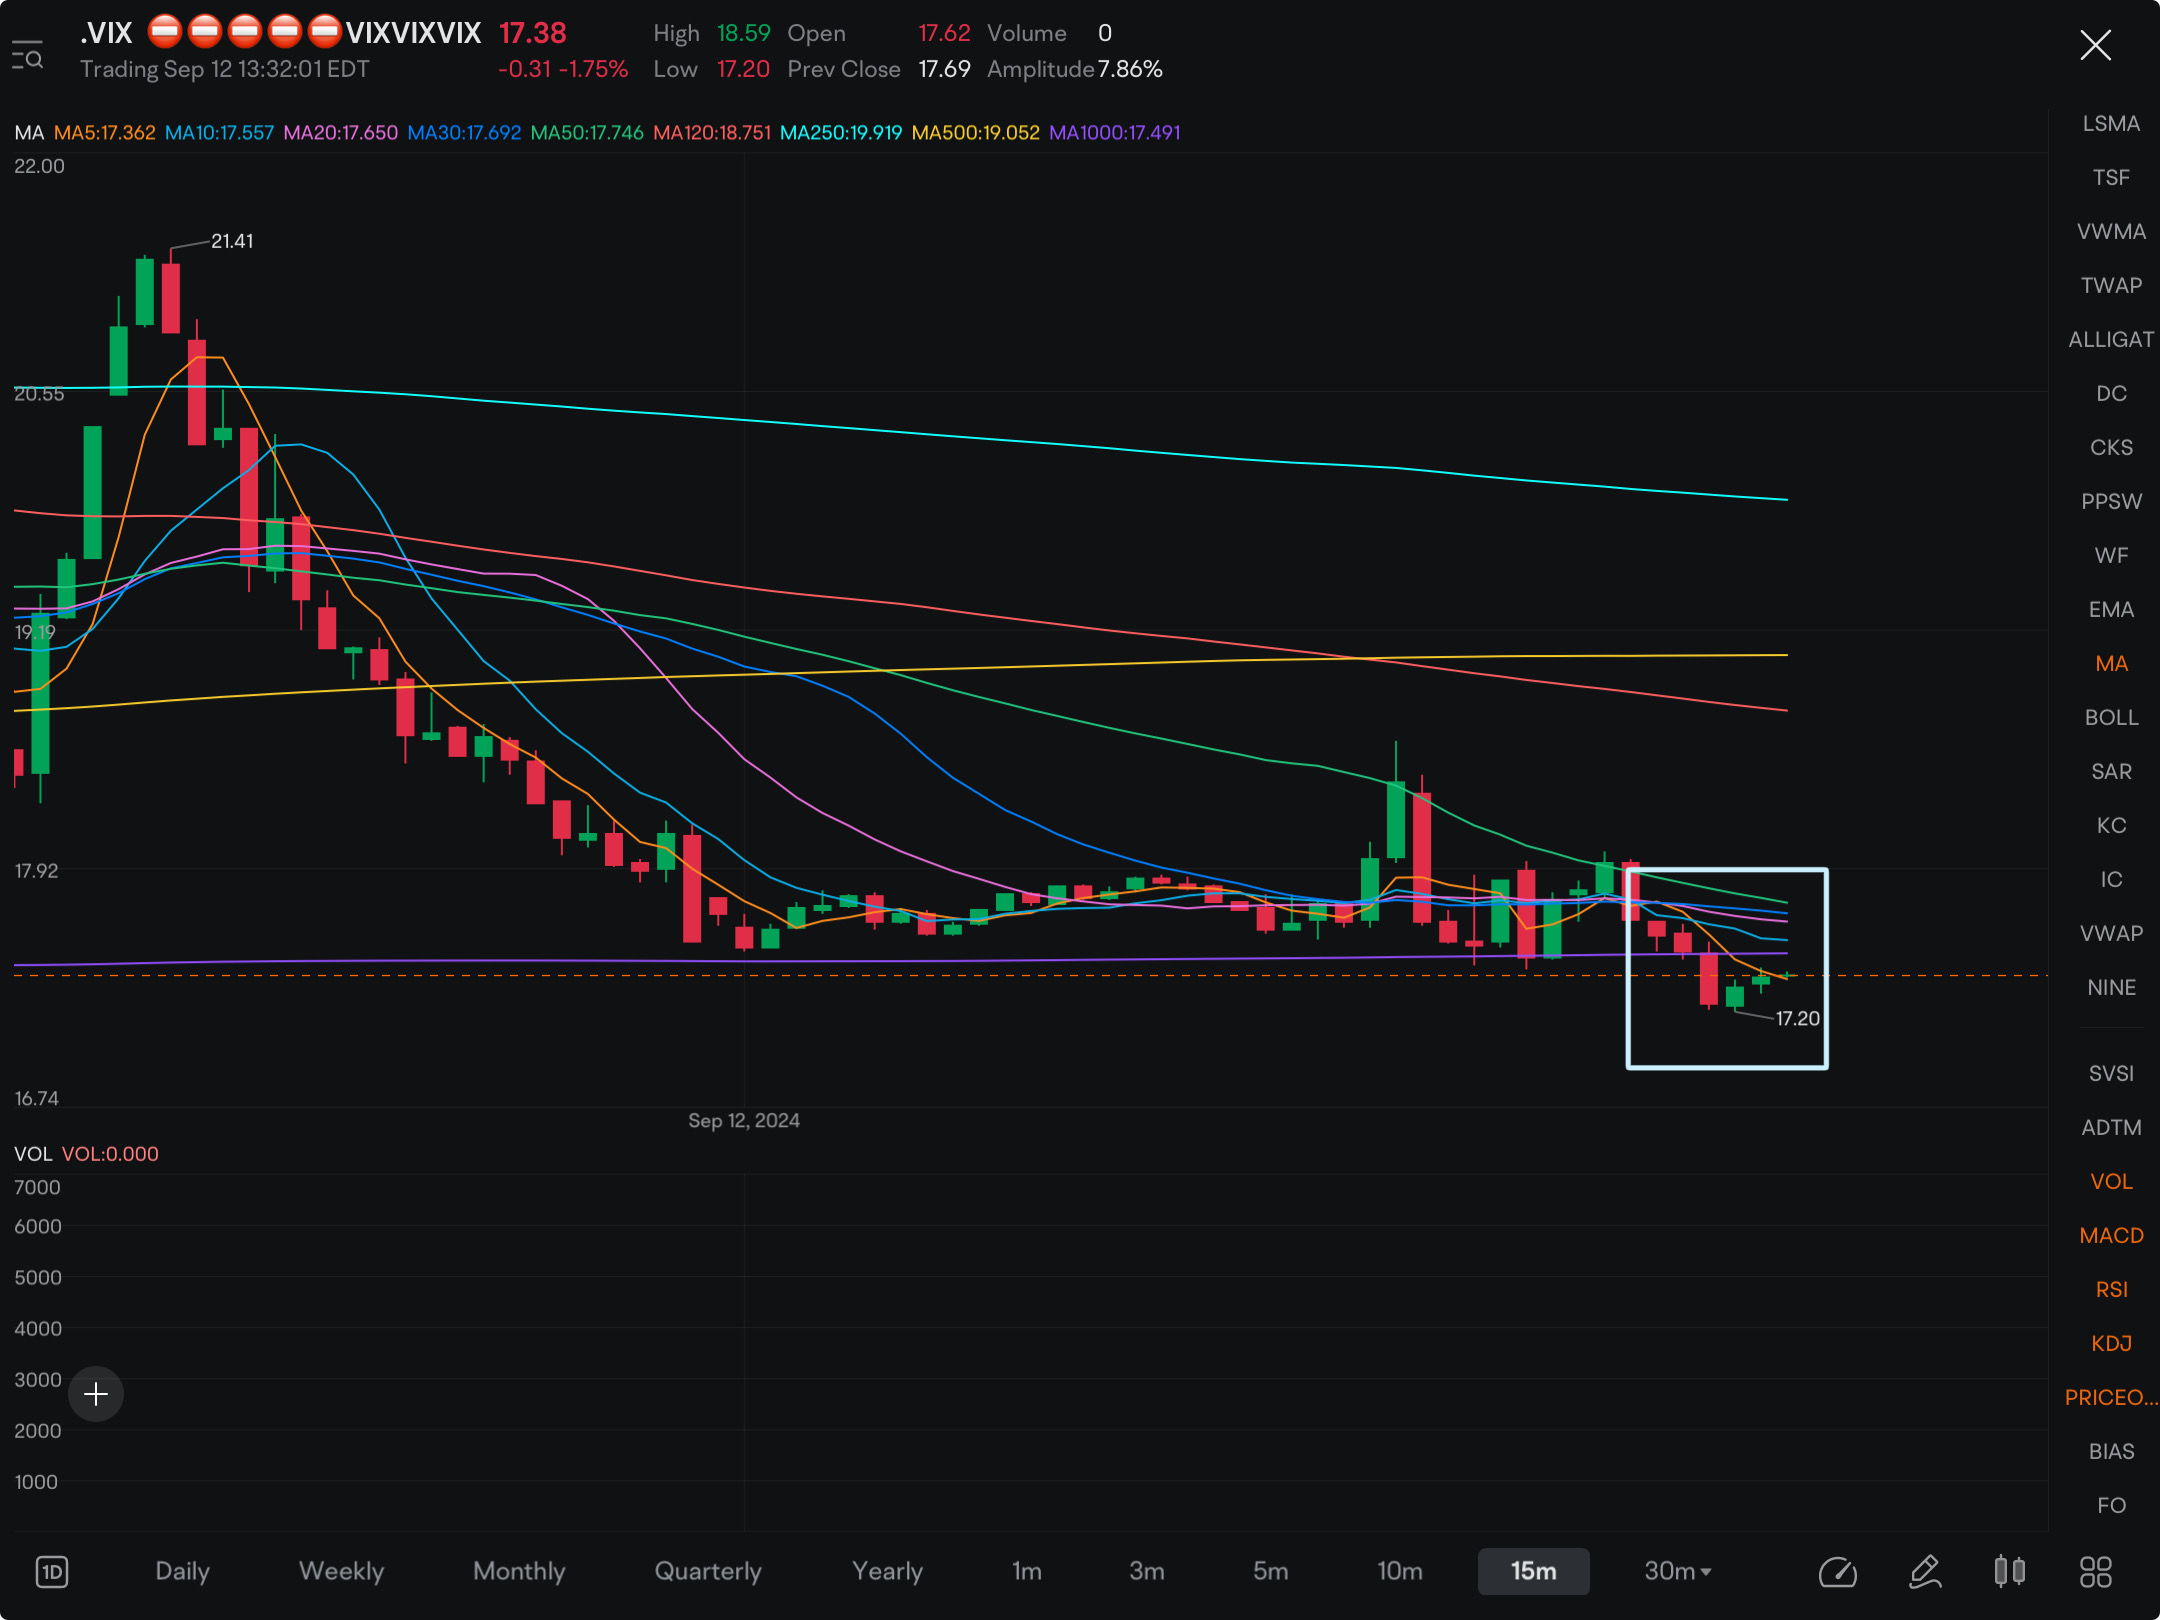
Task: Click the MA250:19.919 legend value
Action: click(841, 133)
